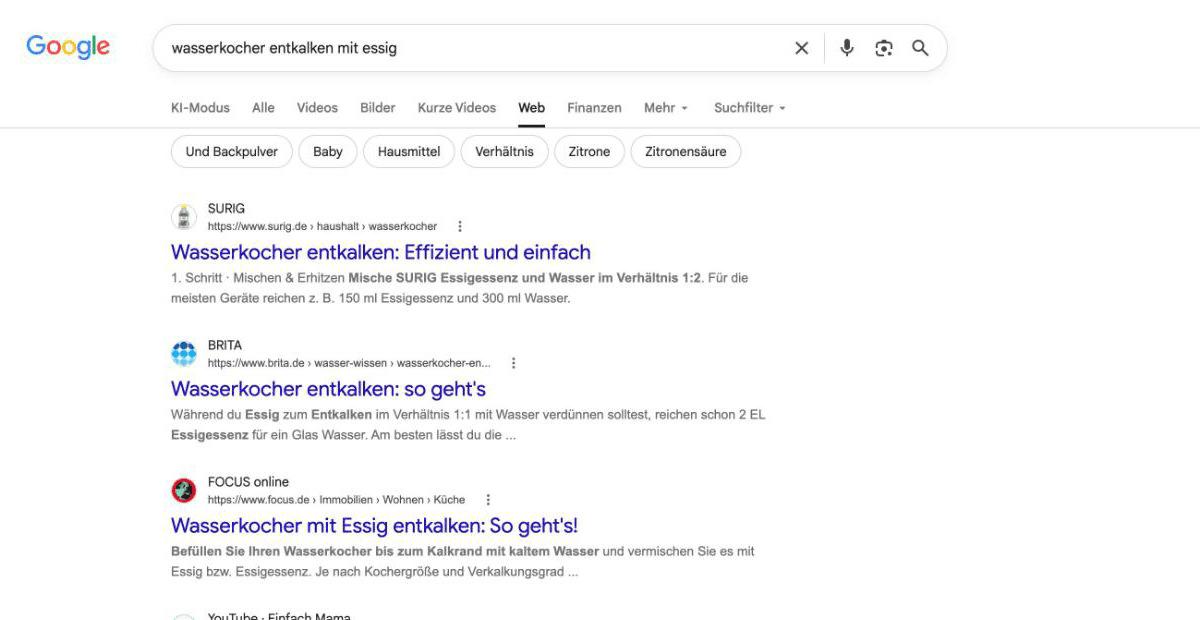Open 'Wasserkocher mit Essig entkalken: So geht's!' result
Viewport: 1200px width, 620px height.
pos(374,526)
